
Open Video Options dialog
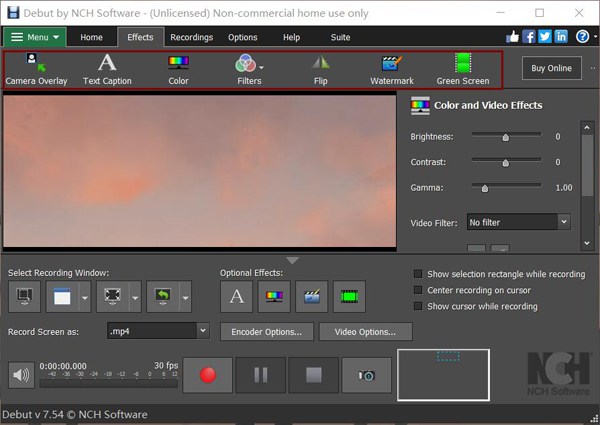pos(365,331)
